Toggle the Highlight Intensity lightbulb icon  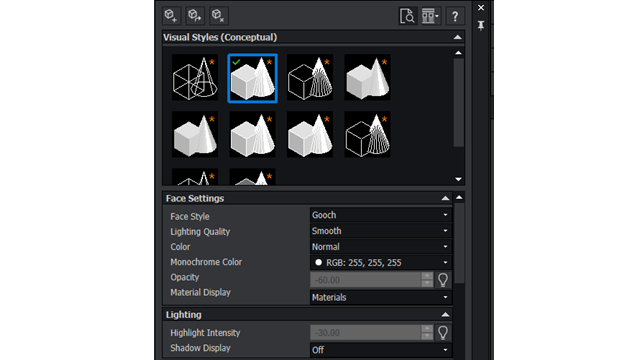pos(443,333)
